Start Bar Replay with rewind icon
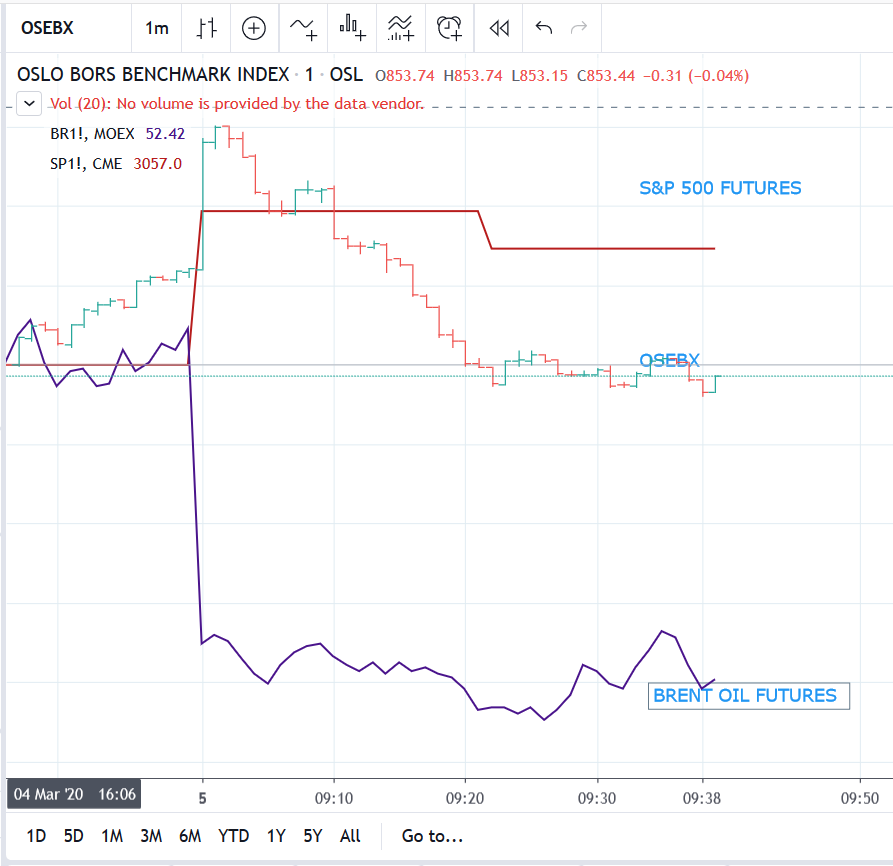 pos(499,28)
